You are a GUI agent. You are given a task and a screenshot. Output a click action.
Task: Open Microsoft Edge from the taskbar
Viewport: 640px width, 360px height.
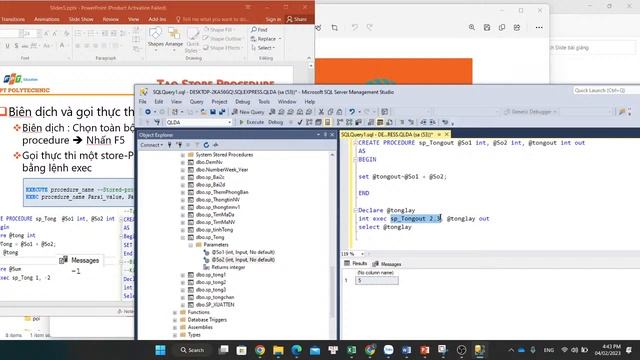pos(296,350)
